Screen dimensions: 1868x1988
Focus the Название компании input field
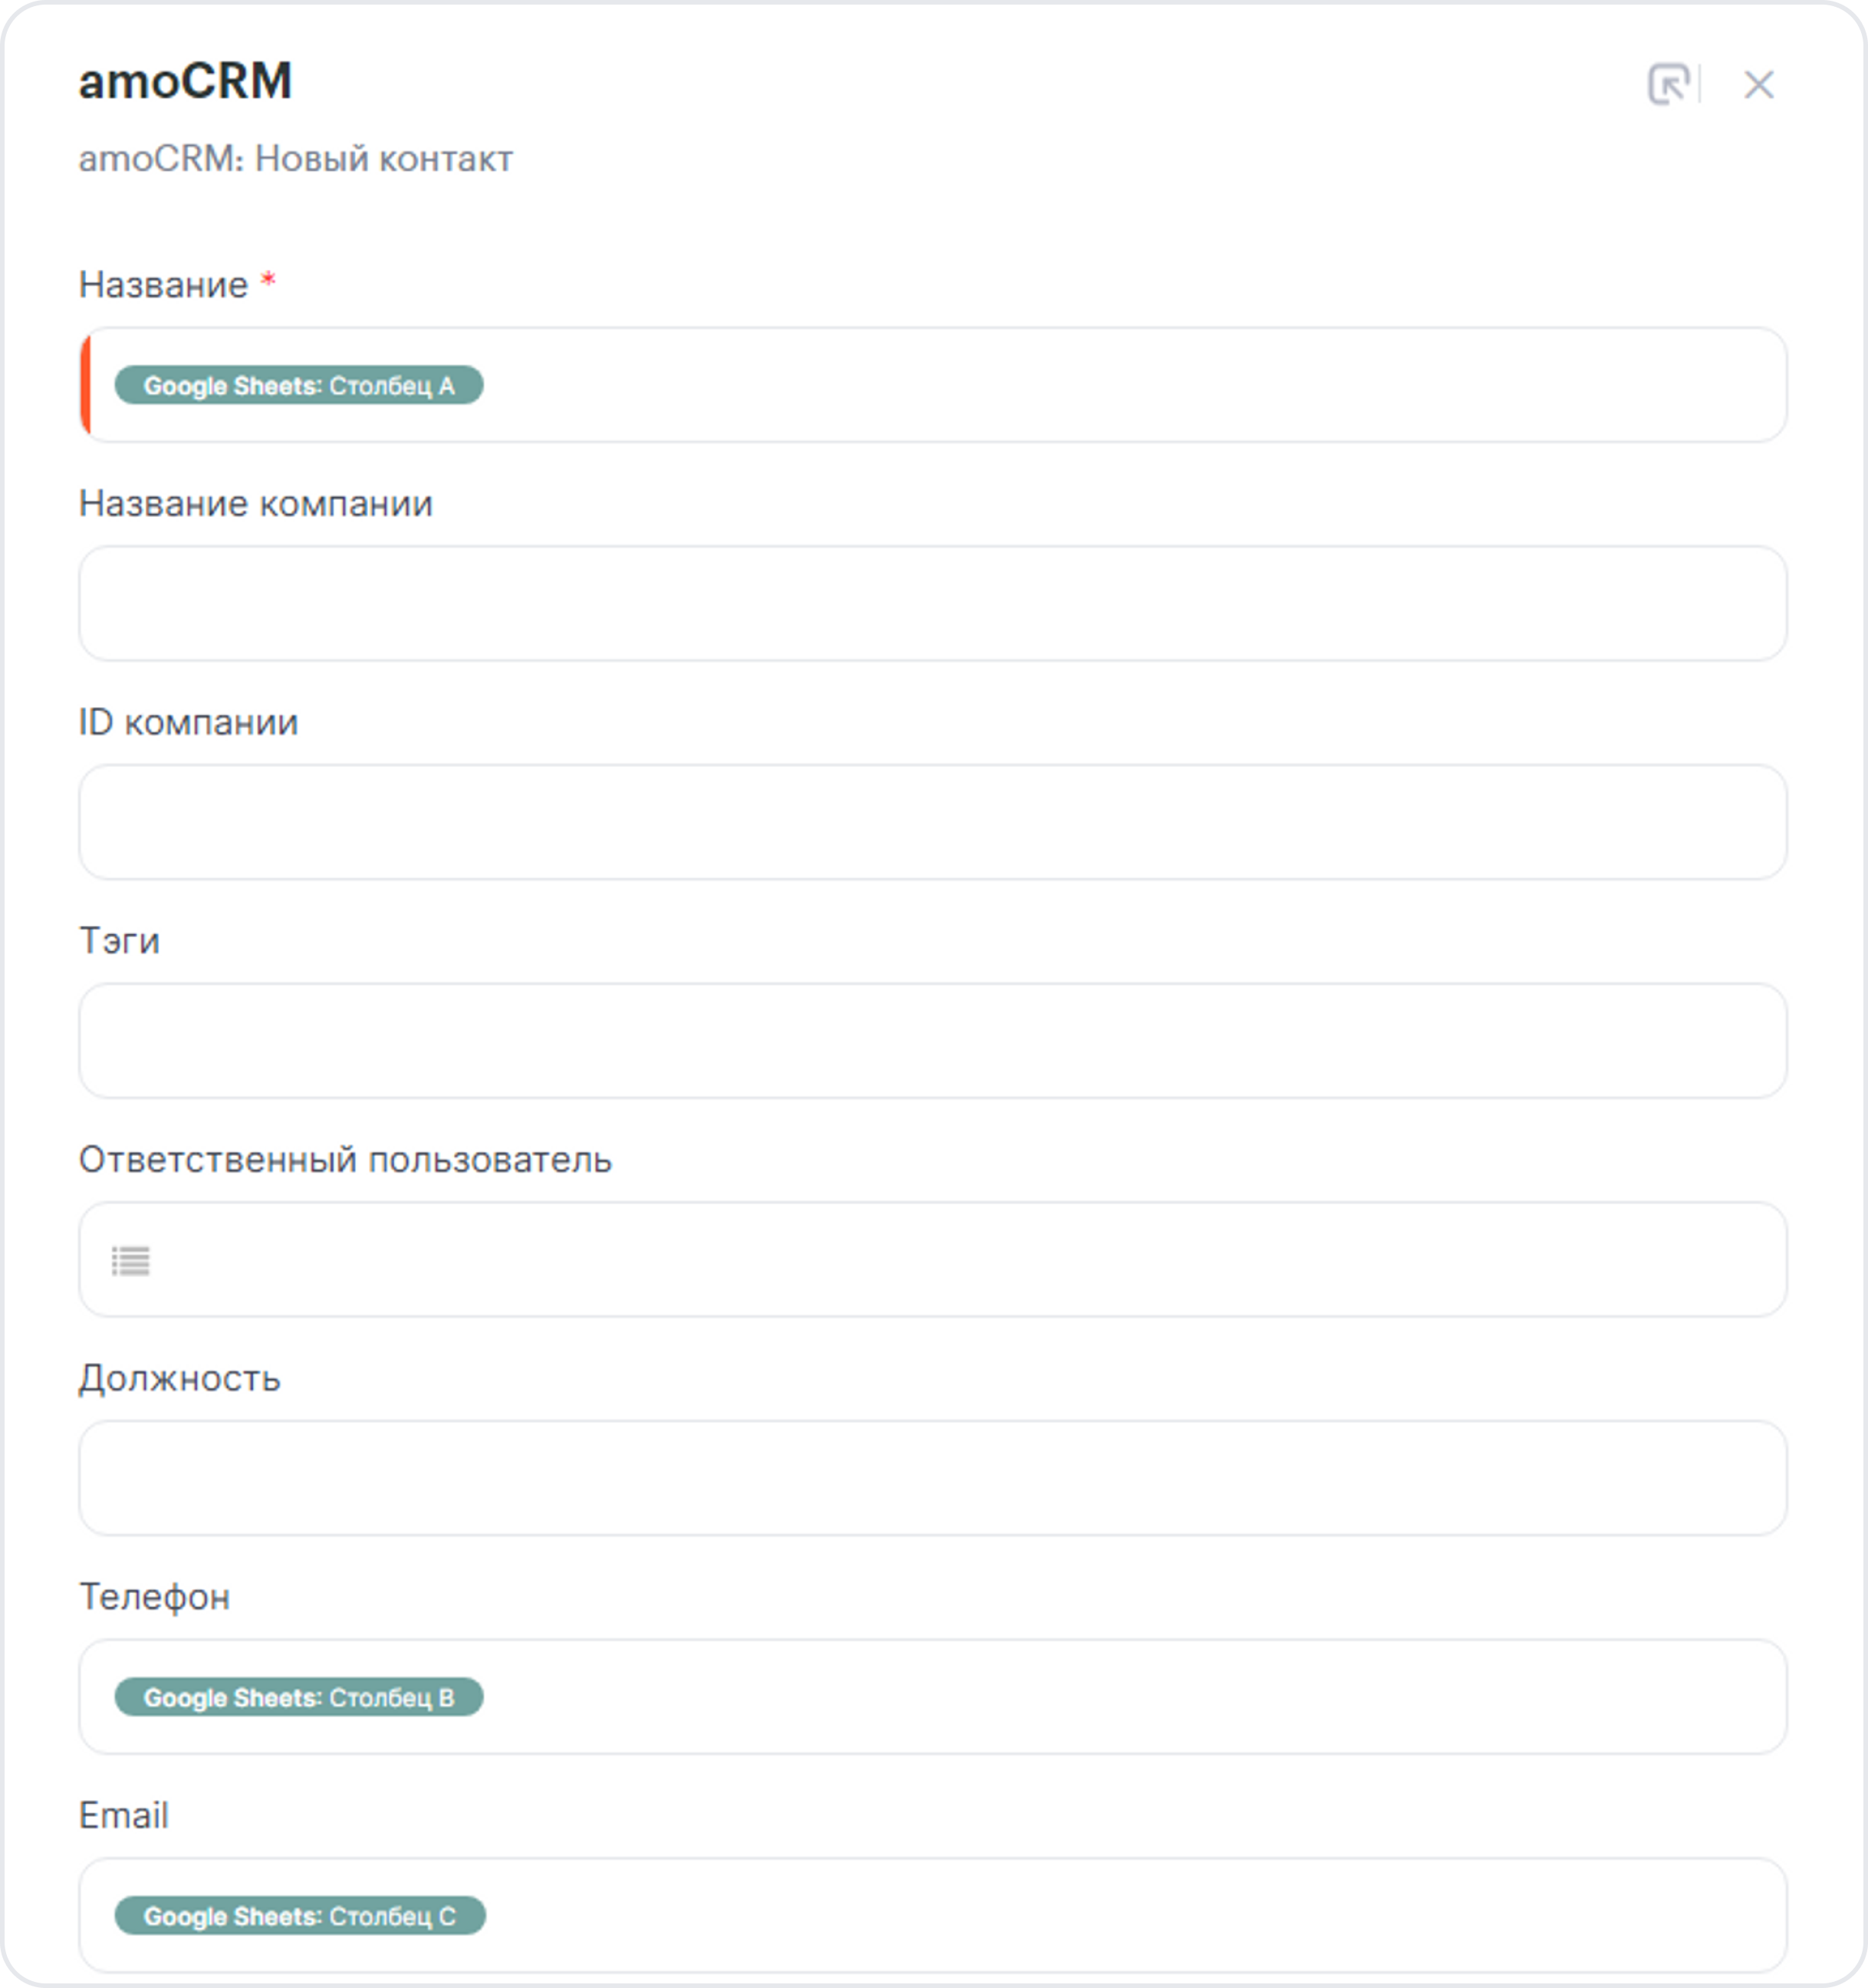933,603
